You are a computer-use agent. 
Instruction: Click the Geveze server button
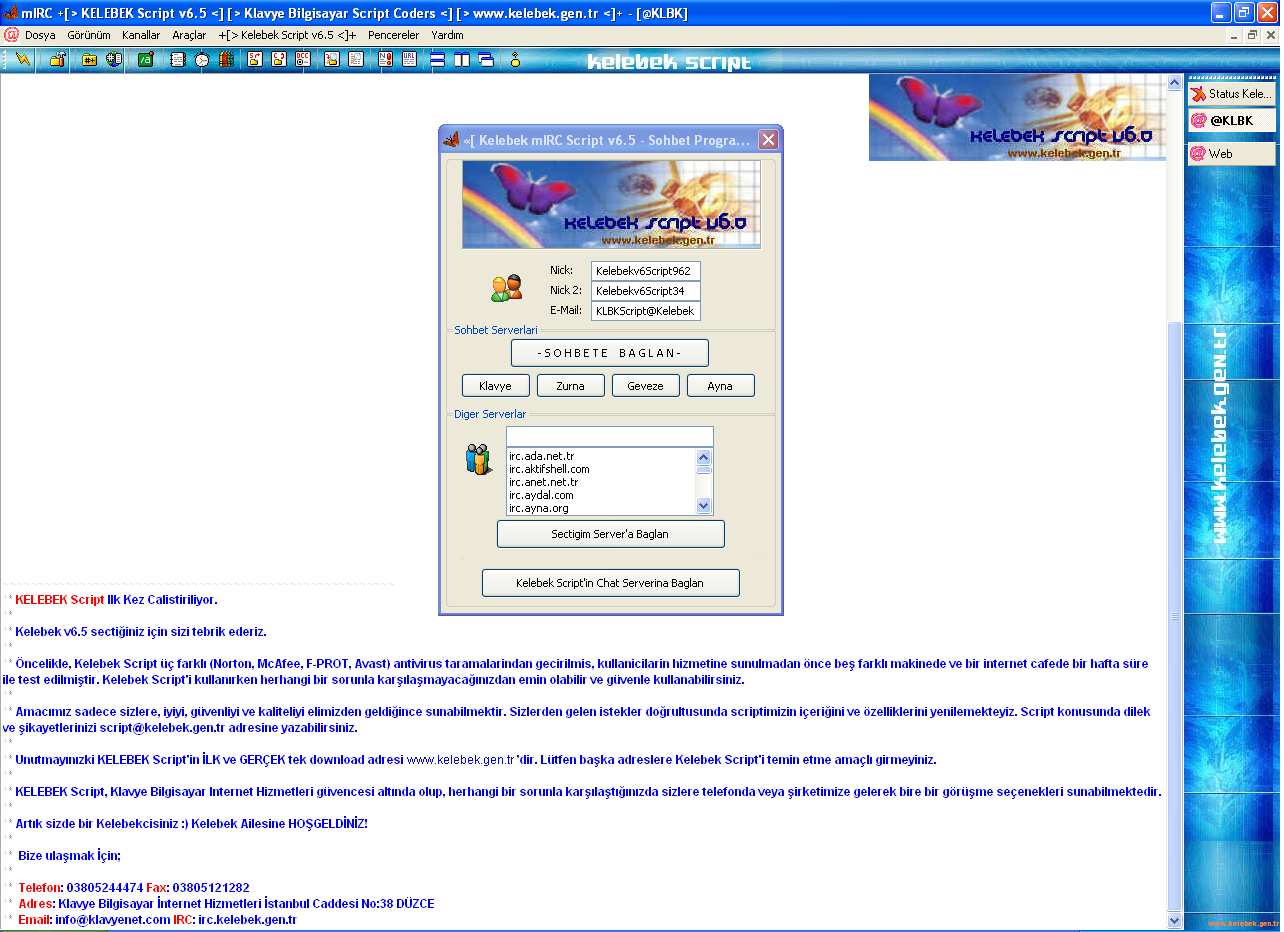point(646,386)
